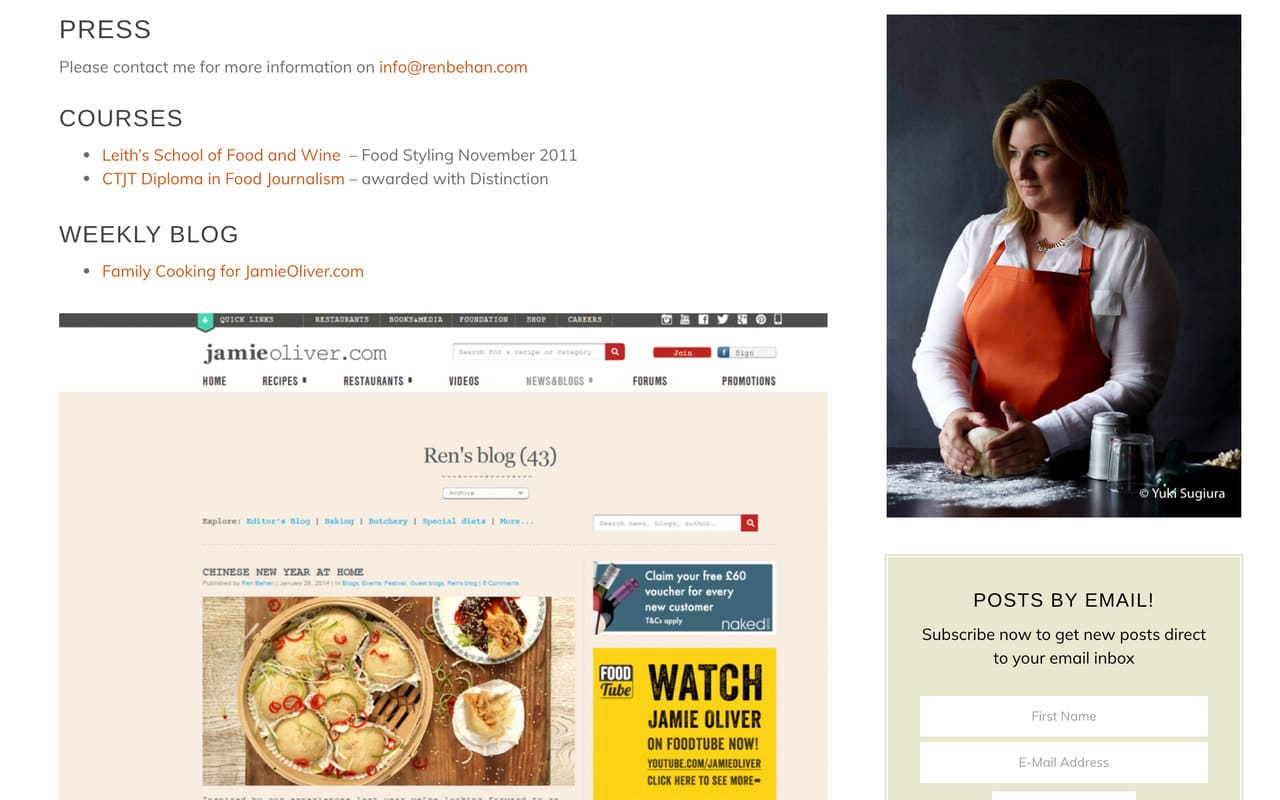The width and height of the screenshot is (1280, 800).
Task: Click the mobile phone icon in the top bar
Action: [x=778, y=319]
